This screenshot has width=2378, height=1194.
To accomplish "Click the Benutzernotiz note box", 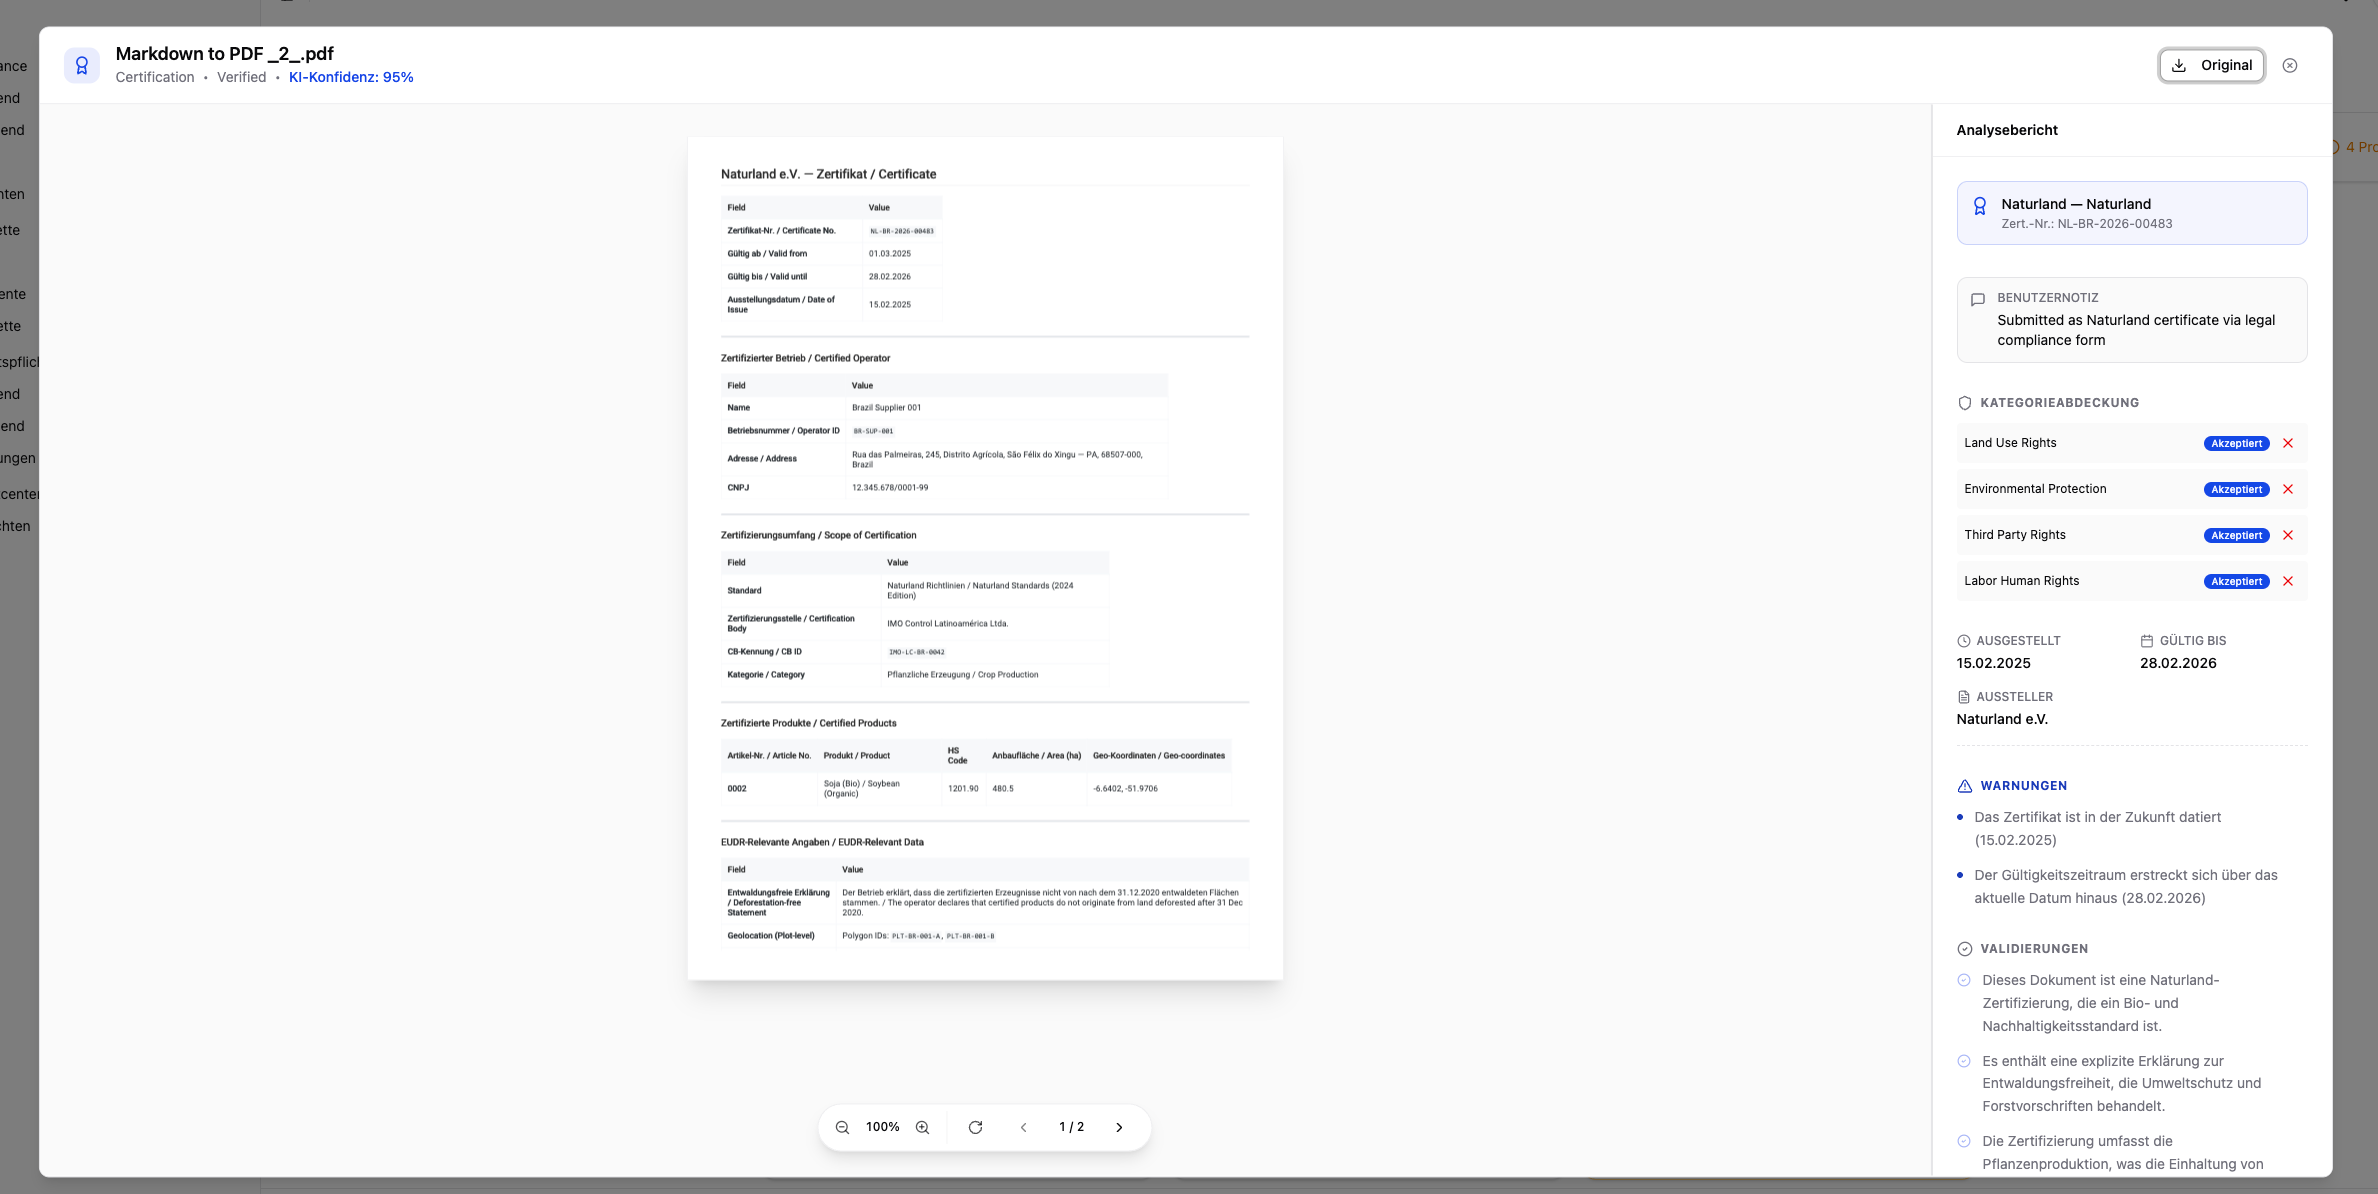I will tap(2131, 320).
